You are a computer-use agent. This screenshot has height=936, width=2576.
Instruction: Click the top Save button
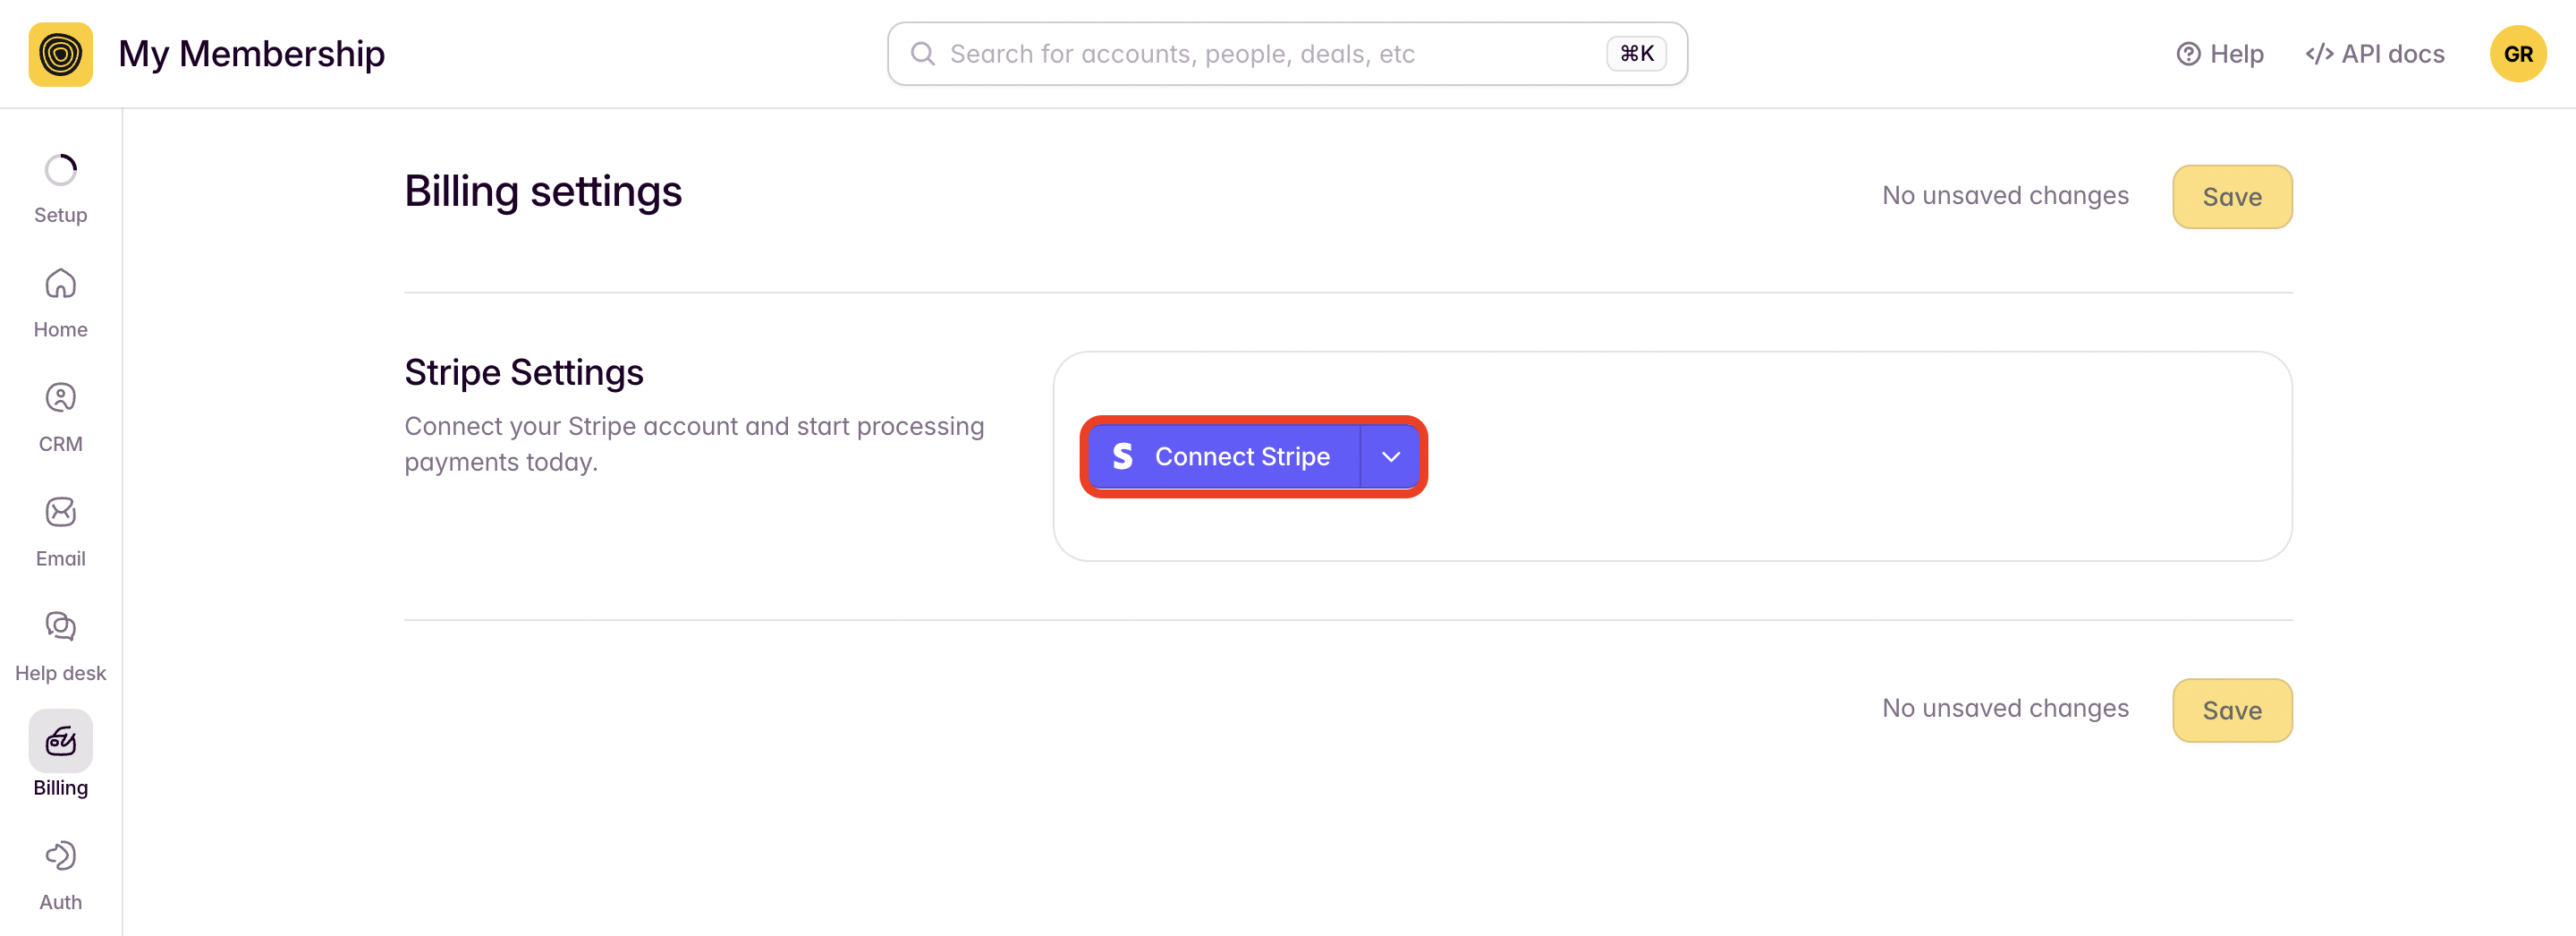tap(2231, 197)
